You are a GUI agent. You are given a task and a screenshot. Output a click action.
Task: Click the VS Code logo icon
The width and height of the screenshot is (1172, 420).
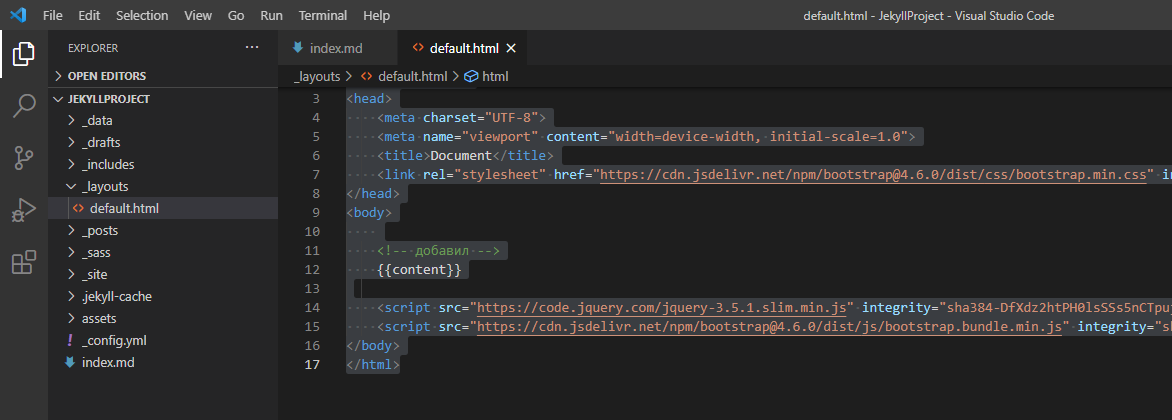(17, 16)
